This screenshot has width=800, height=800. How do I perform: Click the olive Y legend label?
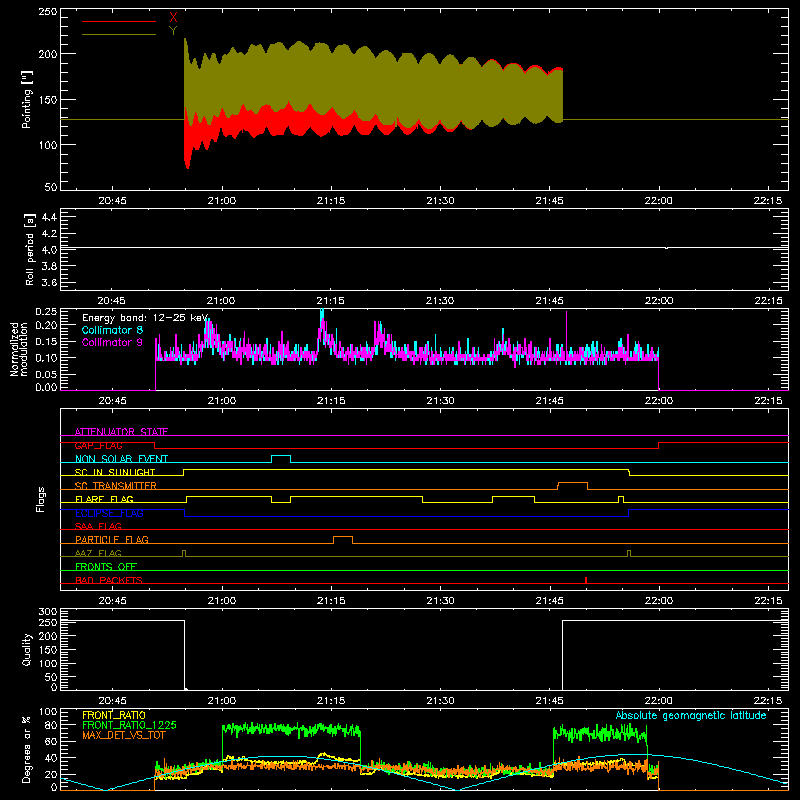173,31
